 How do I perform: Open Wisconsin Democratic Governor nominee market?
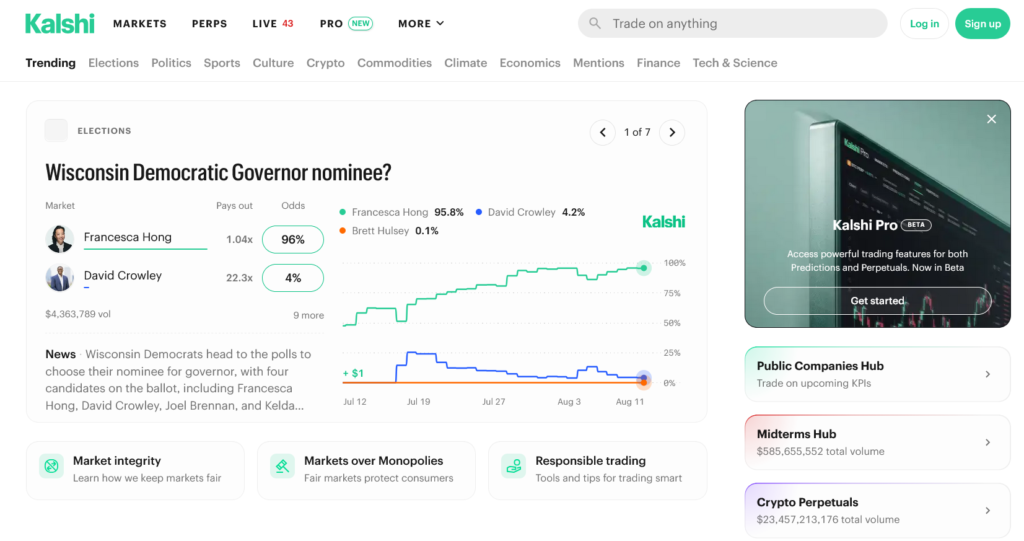coord(218,172)
